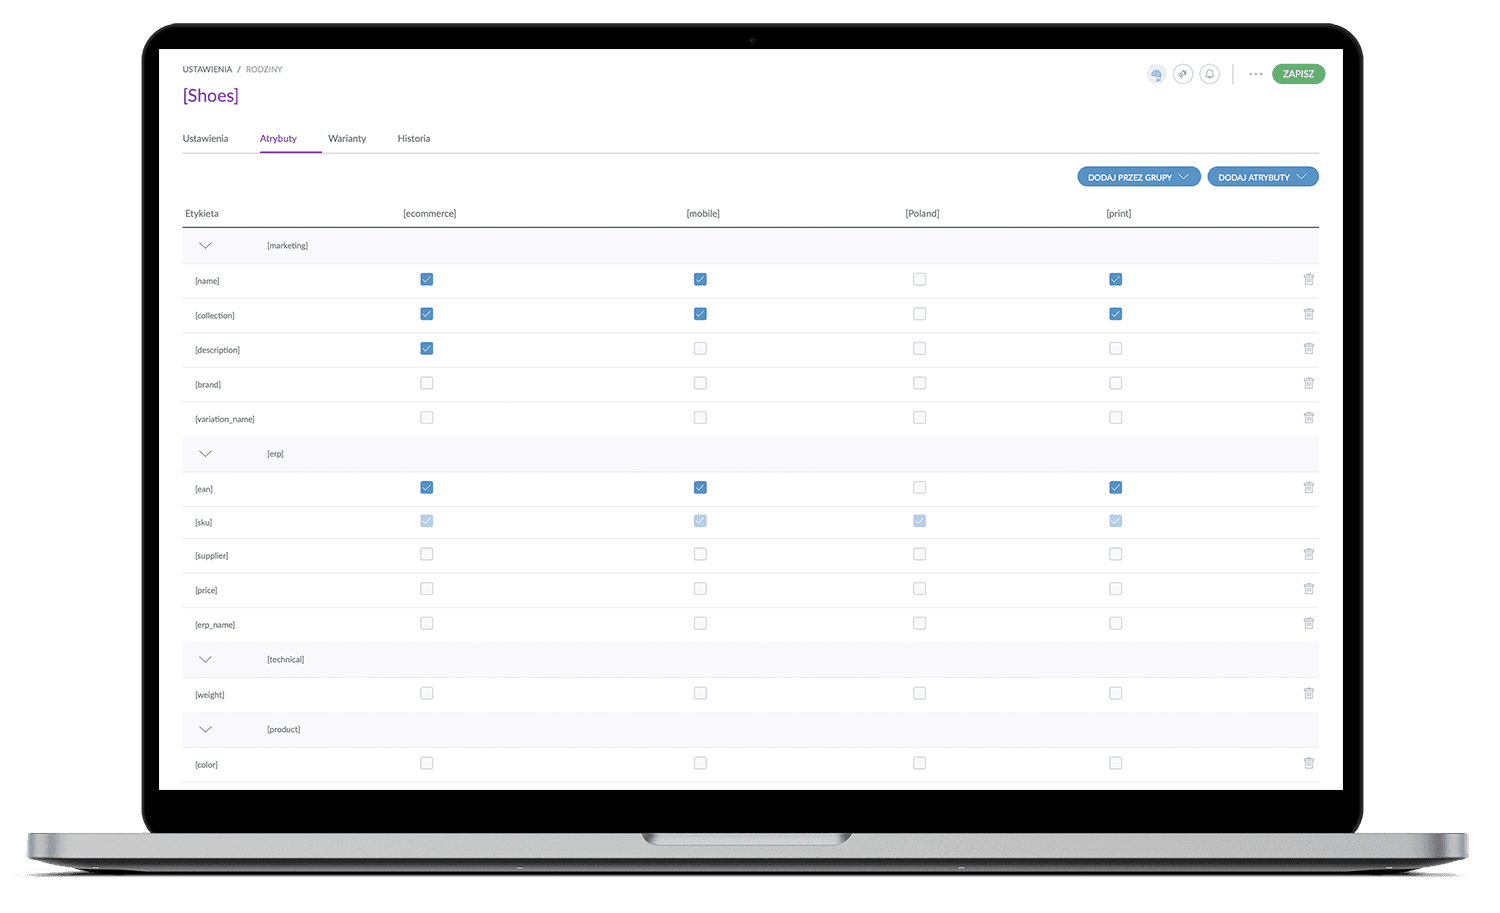This screenshot has height=913, width=1500.
Task: Open the user avatar icon
Action: 1156,74
